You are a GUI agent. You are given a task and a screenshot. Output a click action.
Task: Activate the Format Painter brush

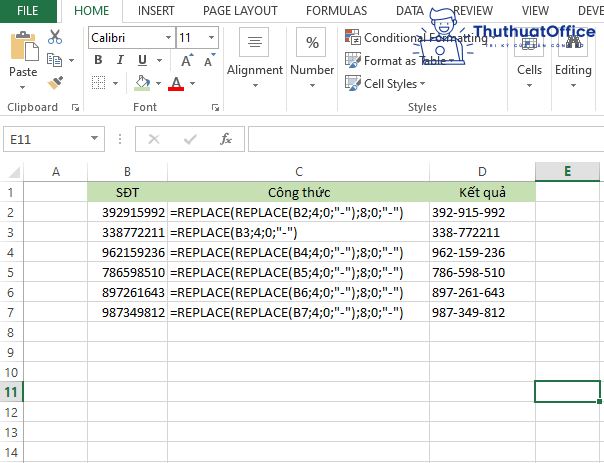pyautogui.click(x=55, y=82)
